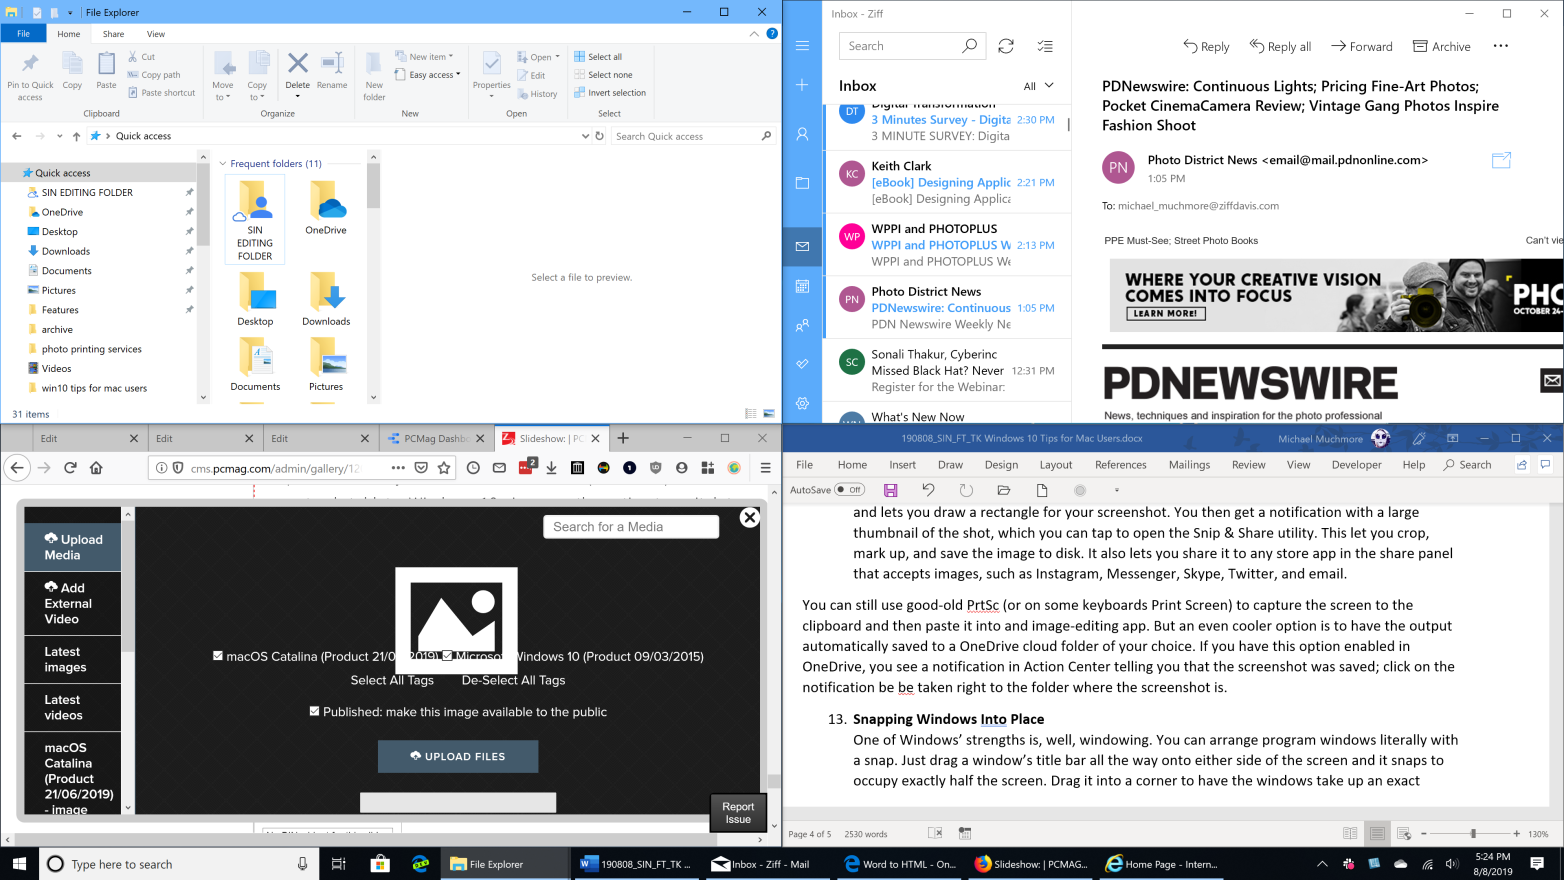Uncheck Microsoft Windows 10 product tag checkbox
Screen dimensions: 1564x880
pos(448,656)
